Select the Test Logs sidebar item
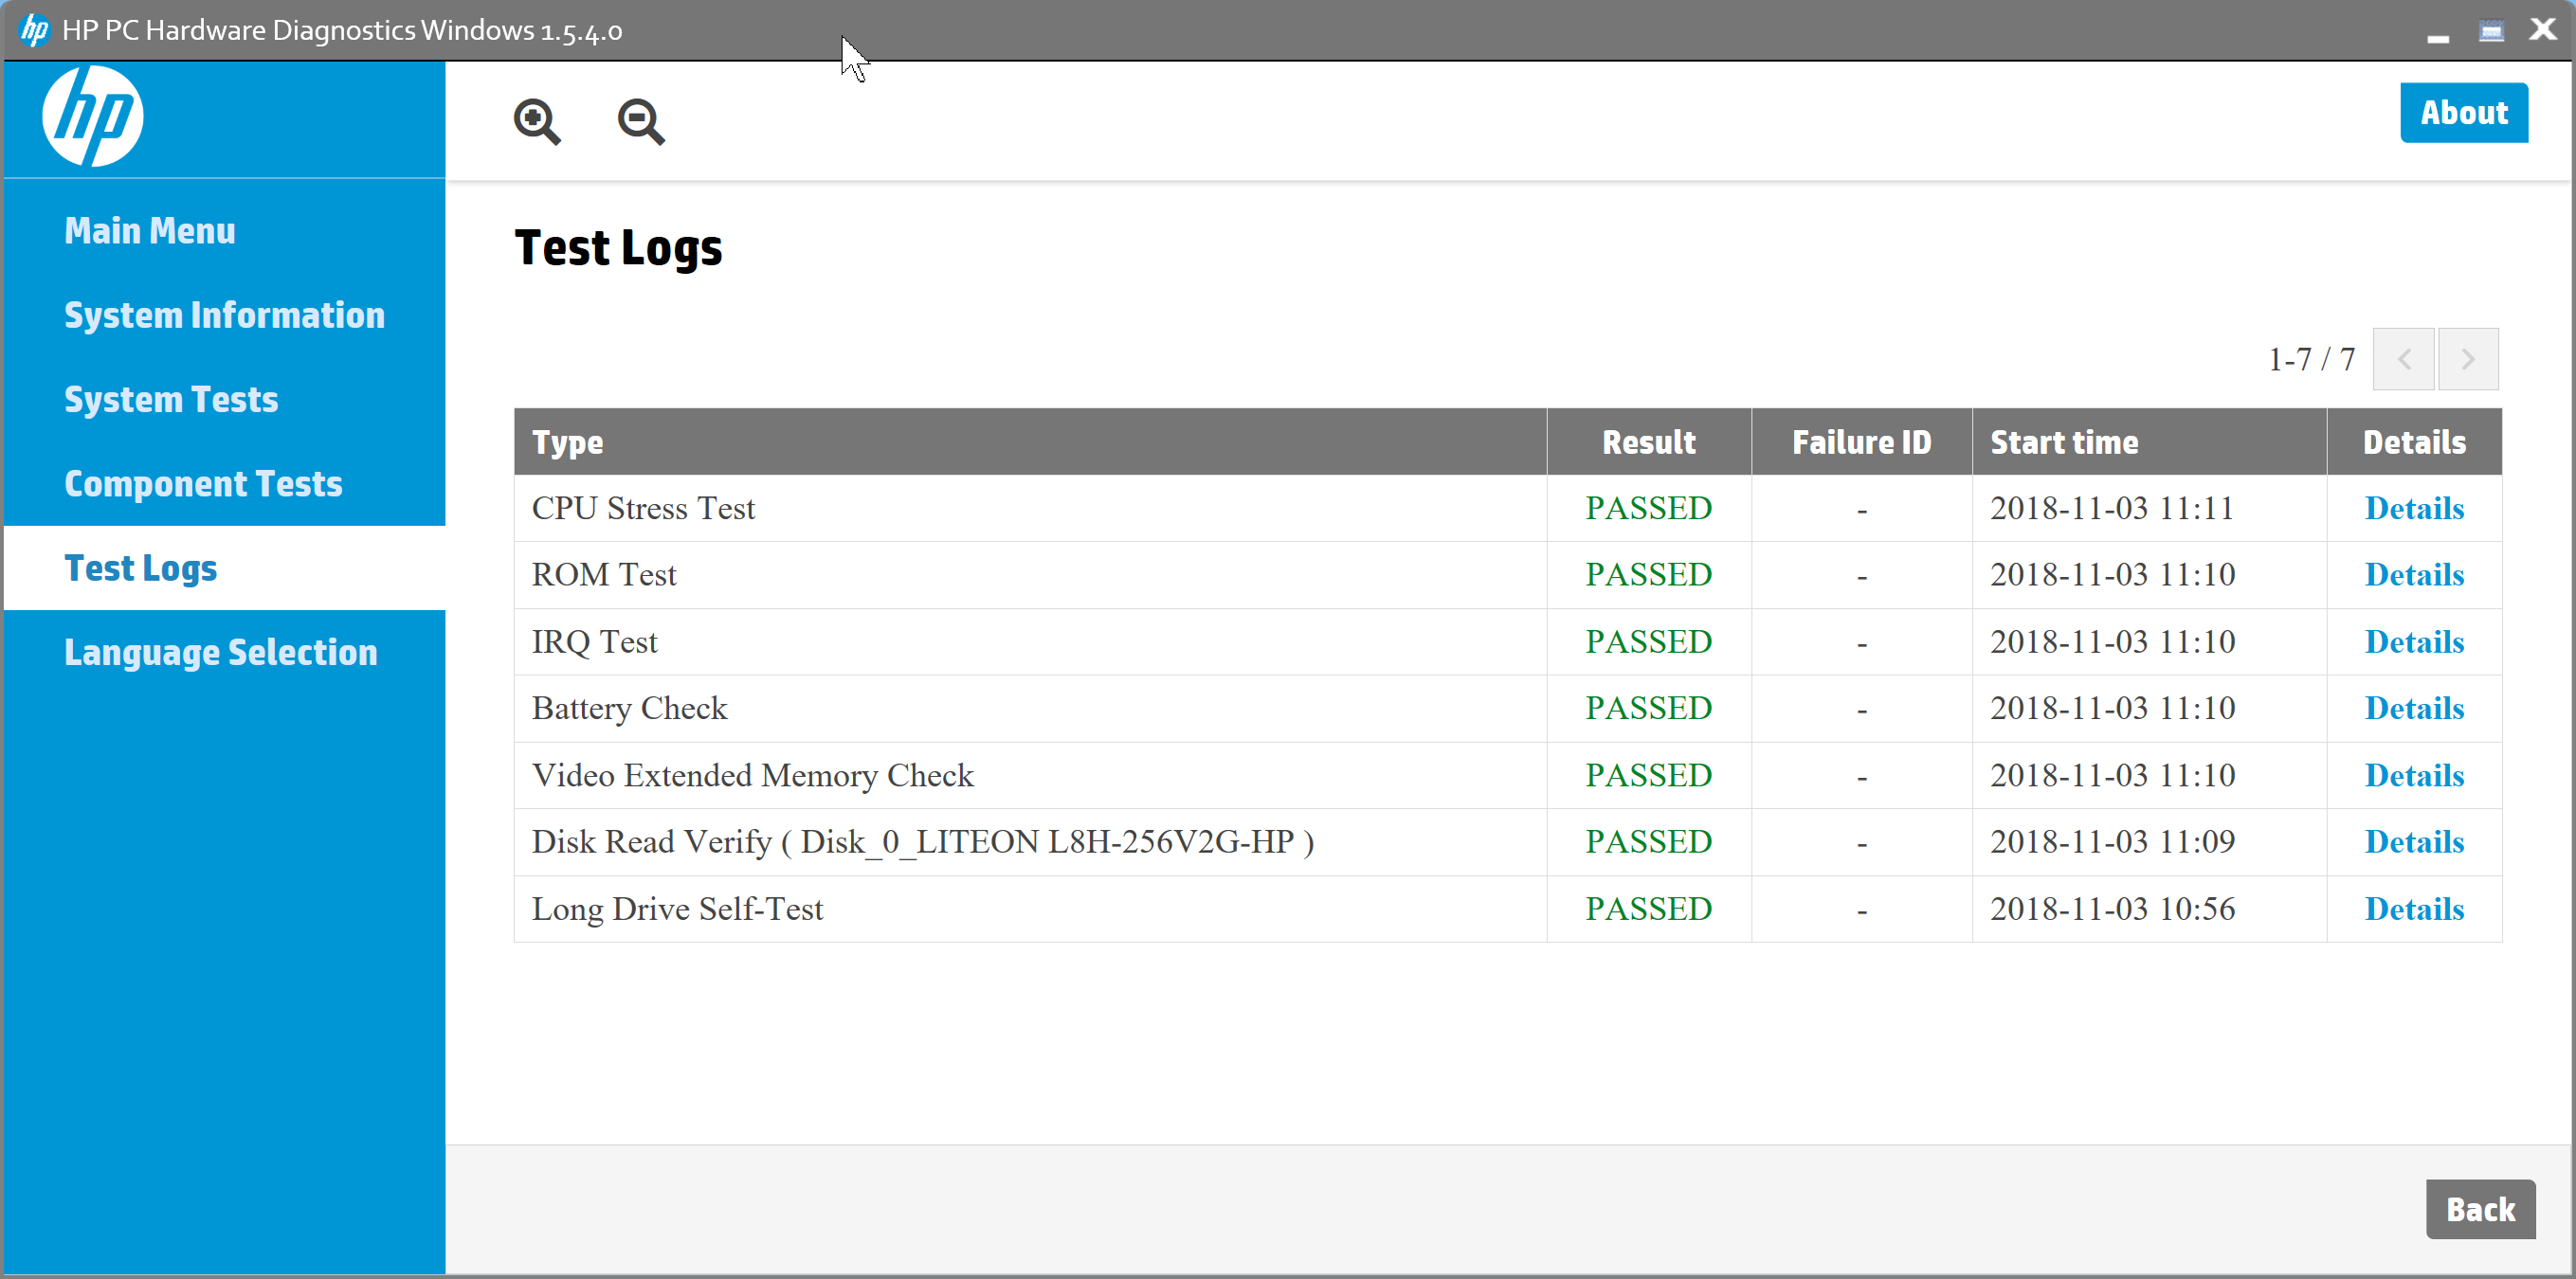 click(x=141, y=568)
